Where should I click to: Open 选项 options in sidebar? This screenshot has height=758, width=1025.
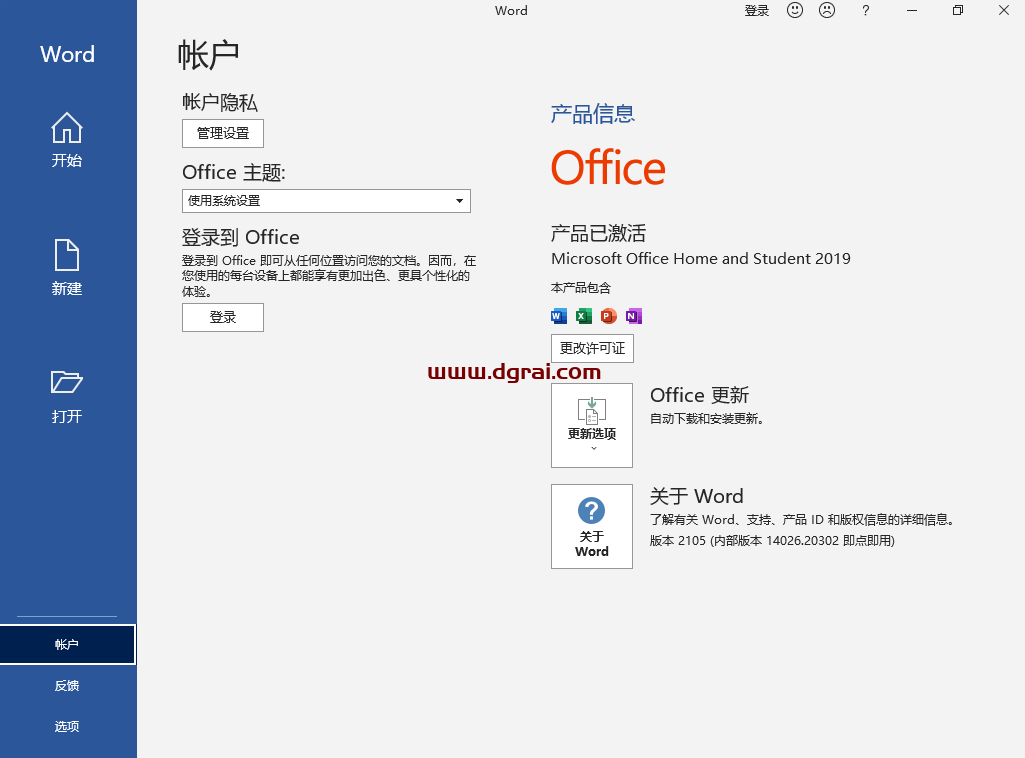tap(67, 726)
